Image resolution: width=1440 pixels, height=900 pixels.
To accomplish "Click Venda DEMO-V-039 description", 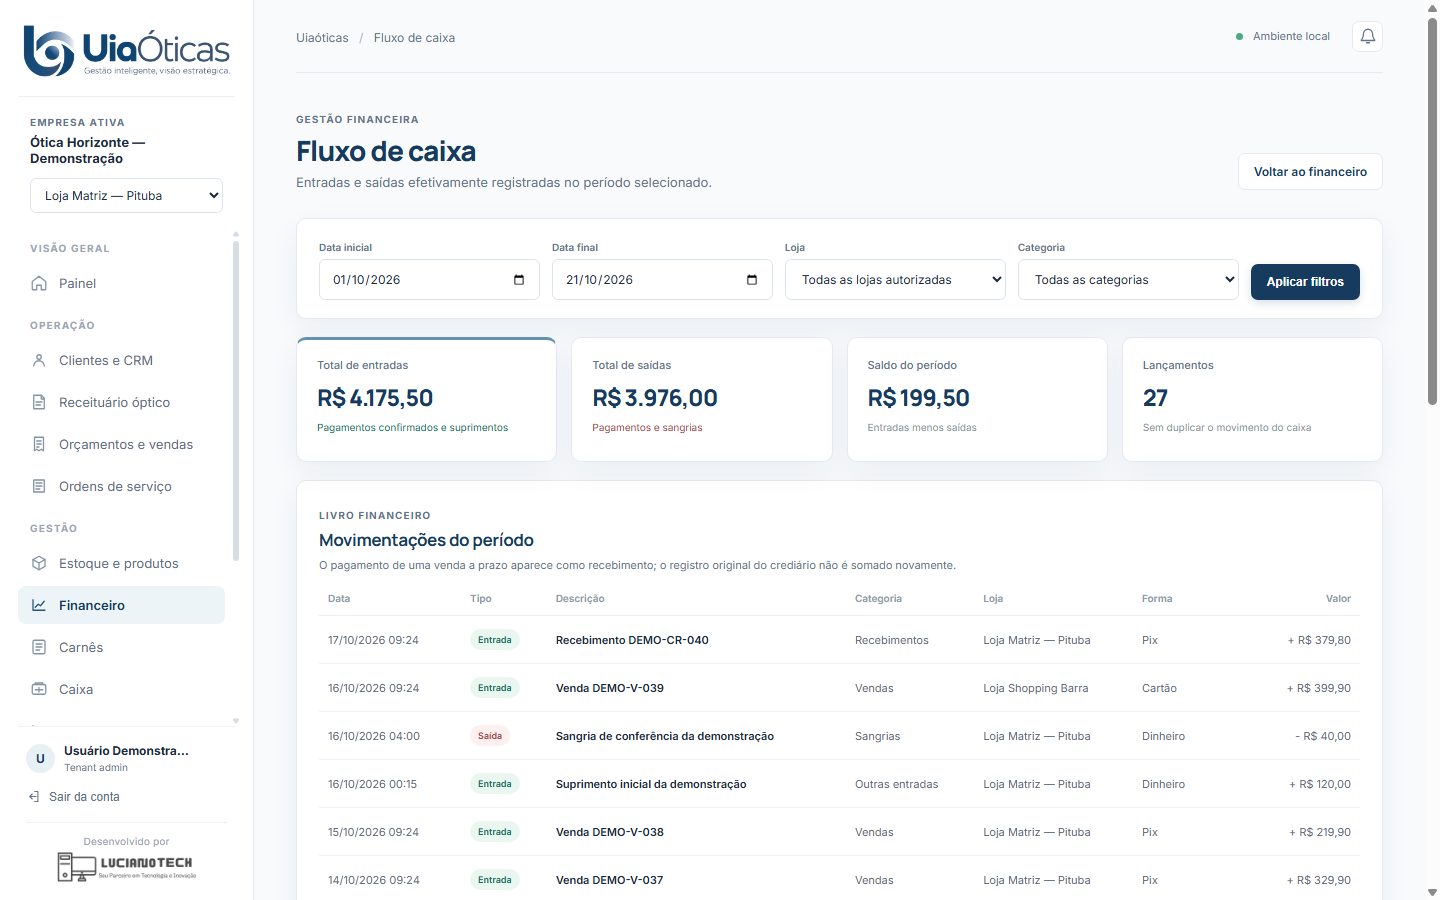I will [x=610, y=688].
